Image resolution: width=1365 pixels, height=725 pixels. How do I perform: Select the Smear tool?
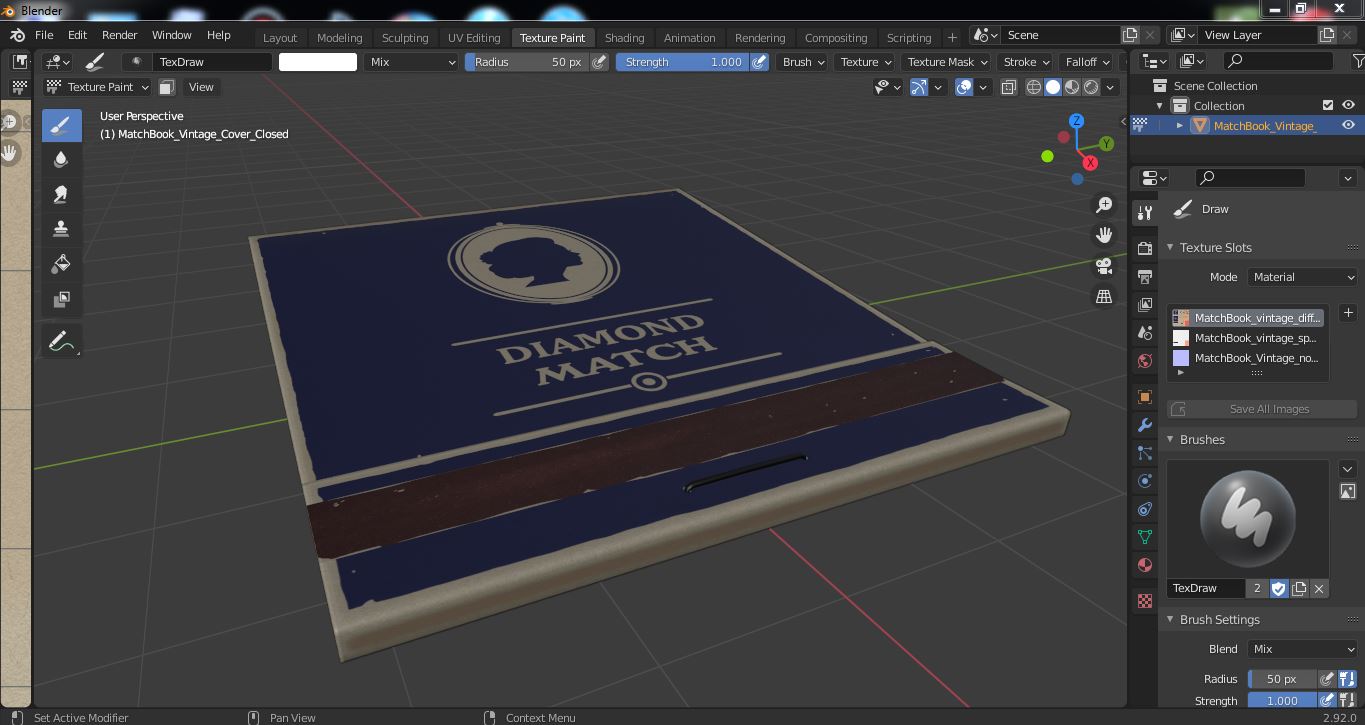coord(62,195)
